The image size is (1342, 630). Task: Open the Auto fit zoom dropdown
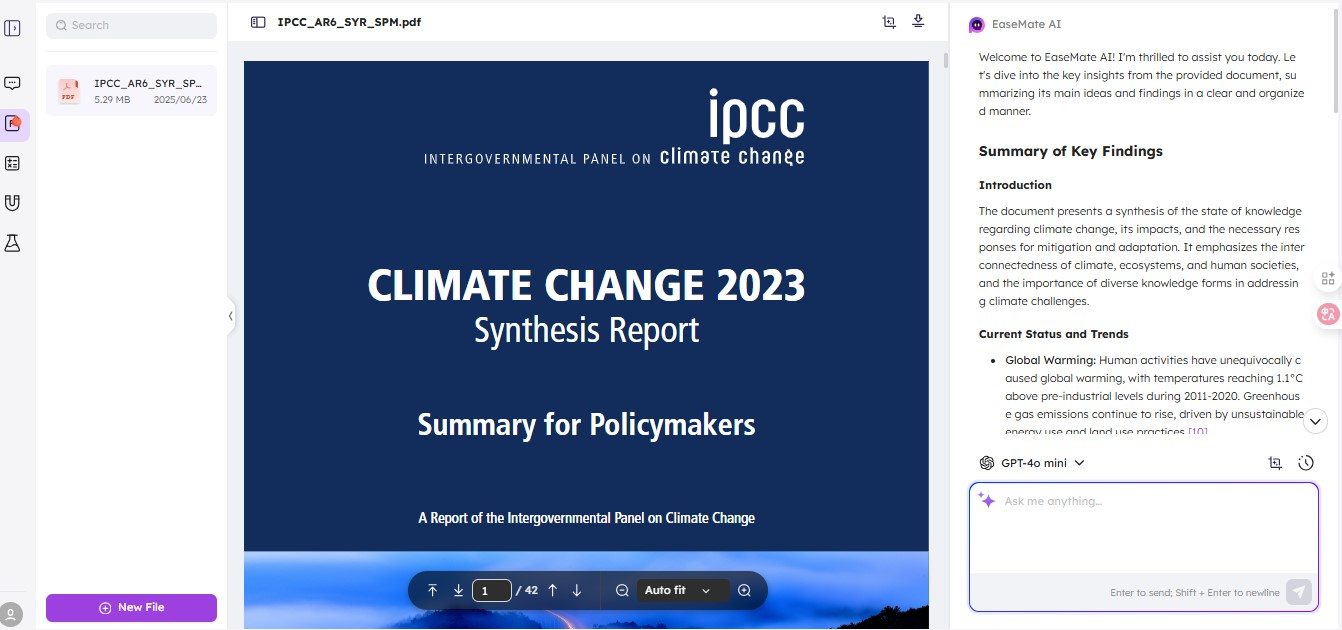(677, 591)
